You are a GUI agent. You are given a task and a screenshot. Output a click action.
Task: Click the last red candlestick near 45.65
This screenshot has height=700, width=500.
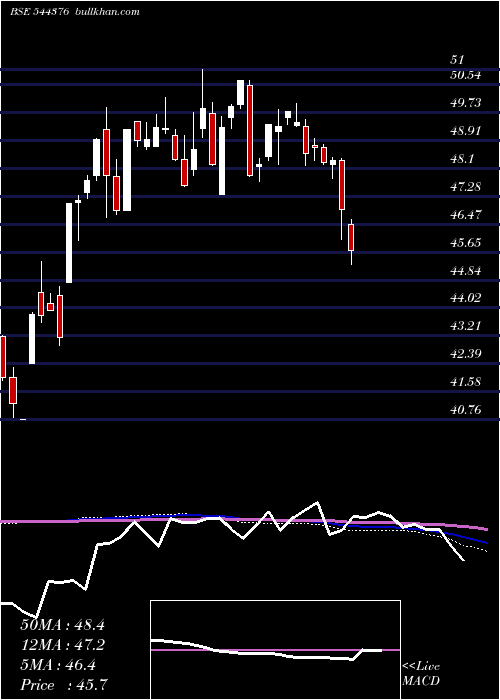pyautogui.click(x=351, y=238)
